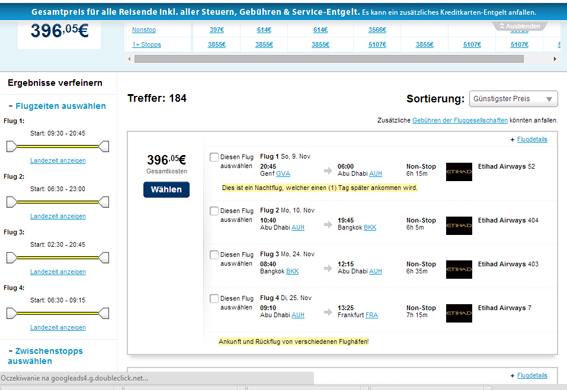Open the Sortierung Günstigster Preis dropdown

tap(513, 99)
